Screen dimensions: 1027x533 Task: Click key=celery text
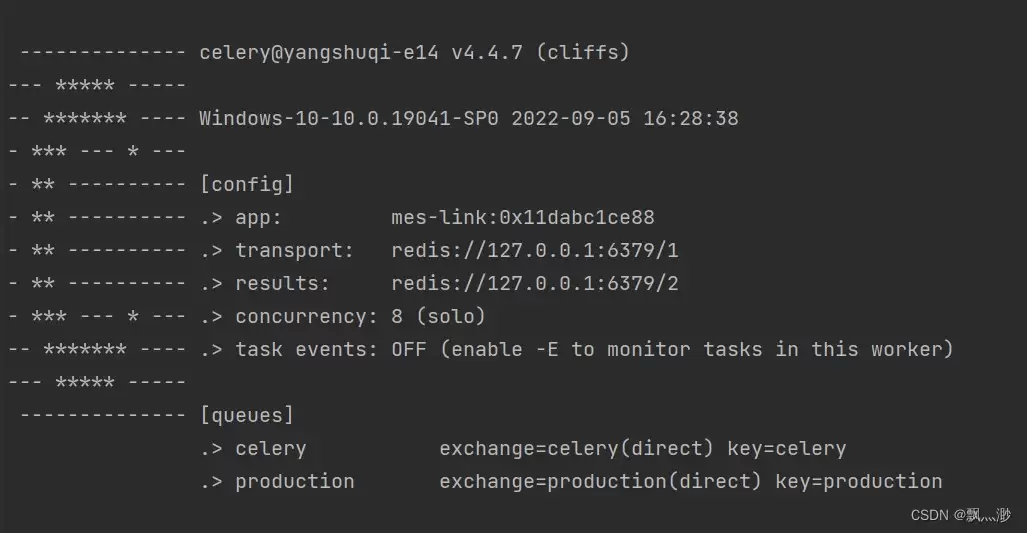tap(787, 449)
